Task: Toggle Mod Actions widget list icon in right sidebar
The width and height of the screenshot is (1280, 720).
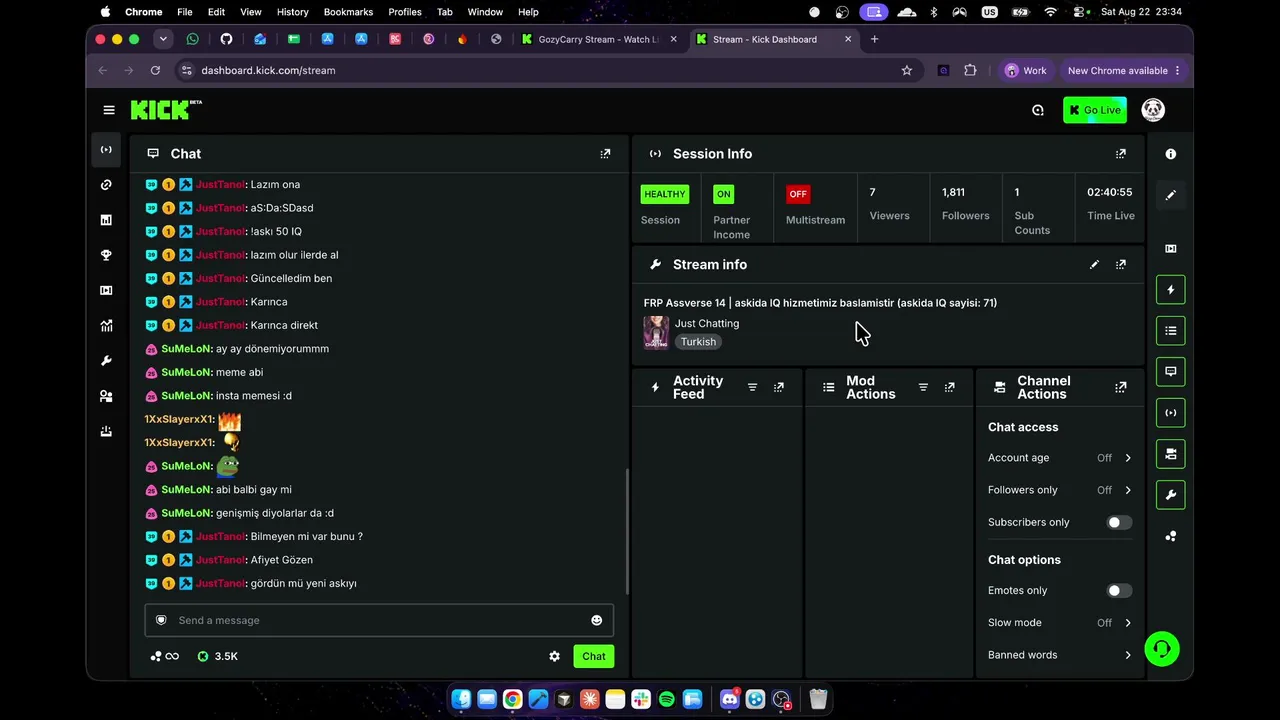Action: click(1171, 331)
